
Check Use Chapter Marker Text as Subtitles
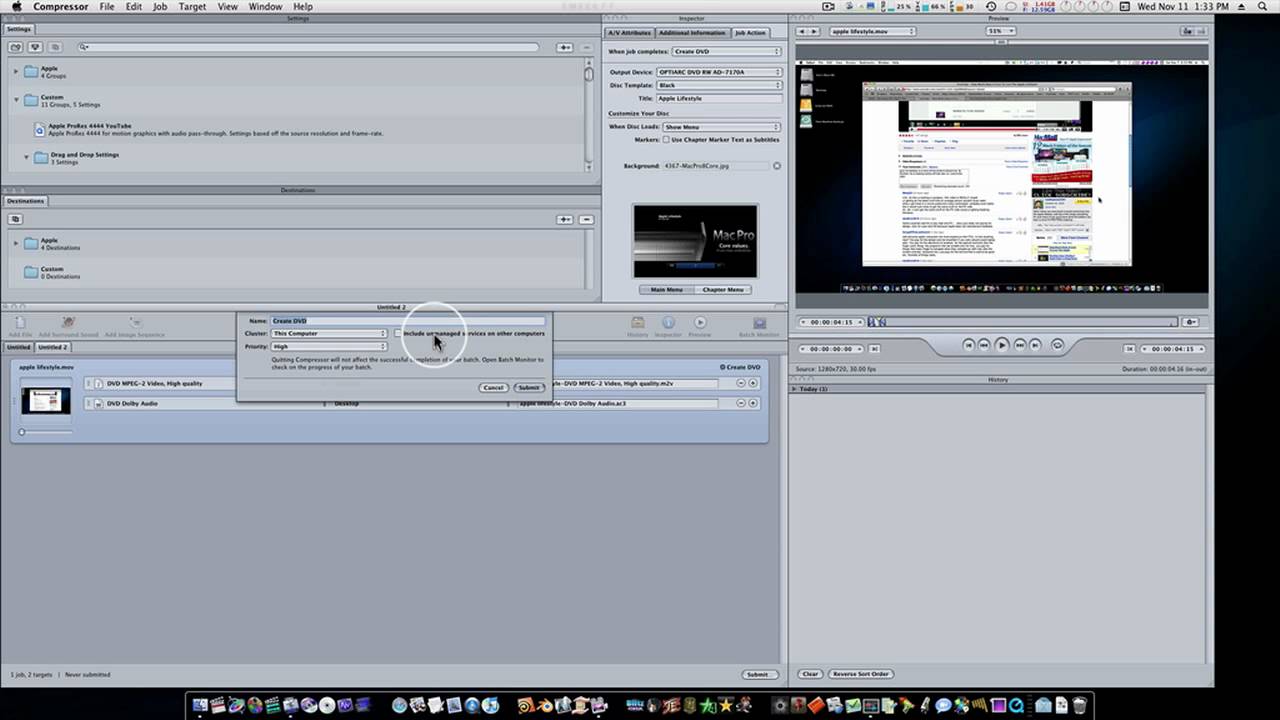[x=666, y=140]
